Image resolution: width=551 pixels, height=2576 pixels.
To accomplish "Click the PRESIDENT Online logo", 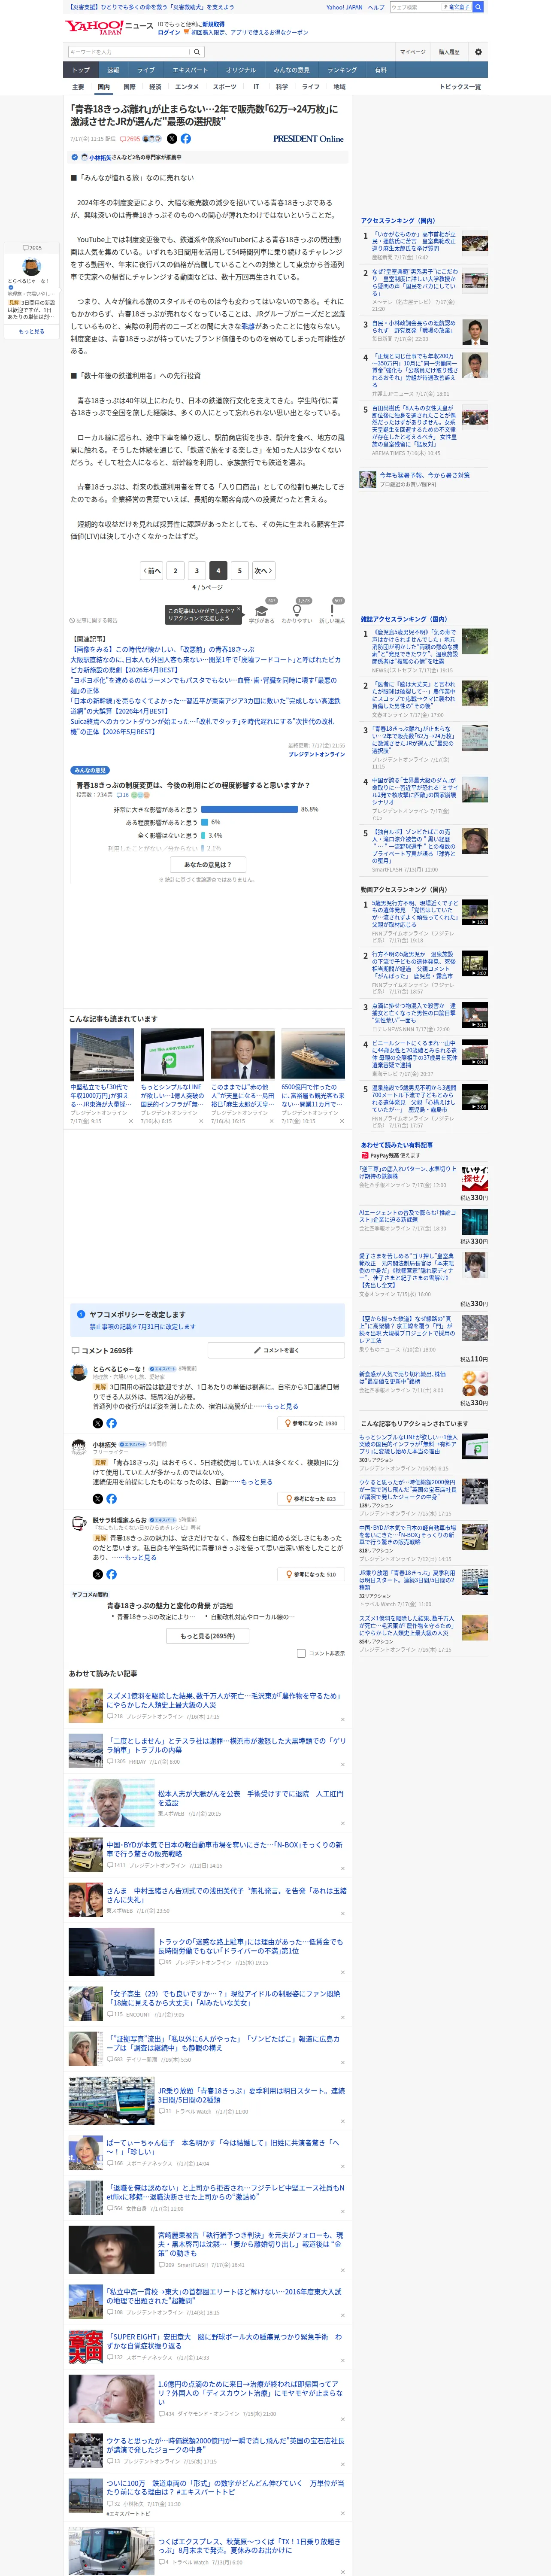I will click(x=308, y=139).
